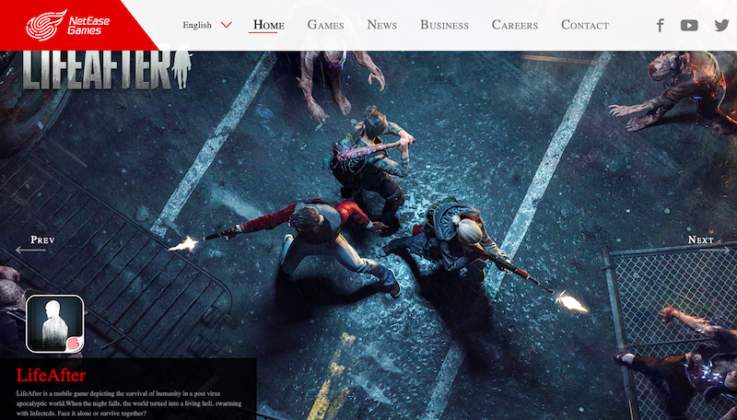Image resolution: width=737 pixels, height=420 pixels.
Task: Click the large LIFEAFTER banner logo
Action: point(107,70)
